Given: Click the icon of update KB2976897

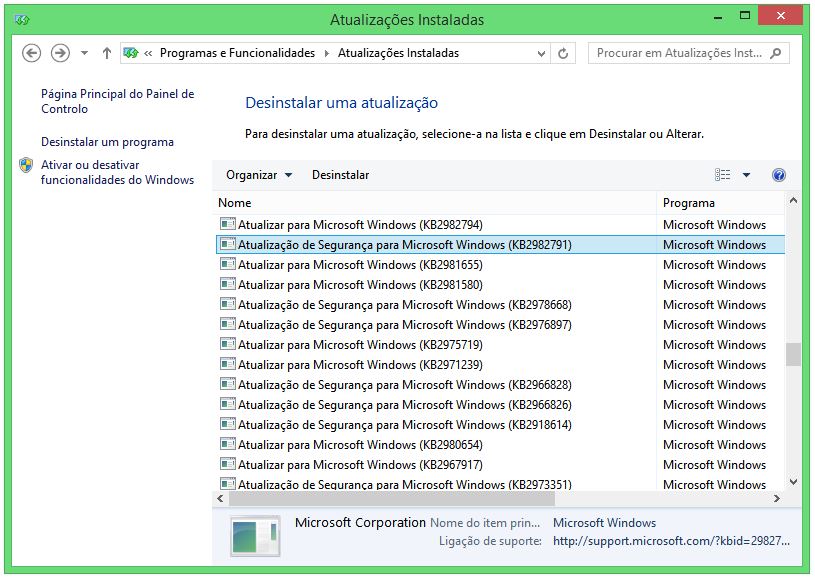Looking at the screenshot, I should click(x=228, y=324).
